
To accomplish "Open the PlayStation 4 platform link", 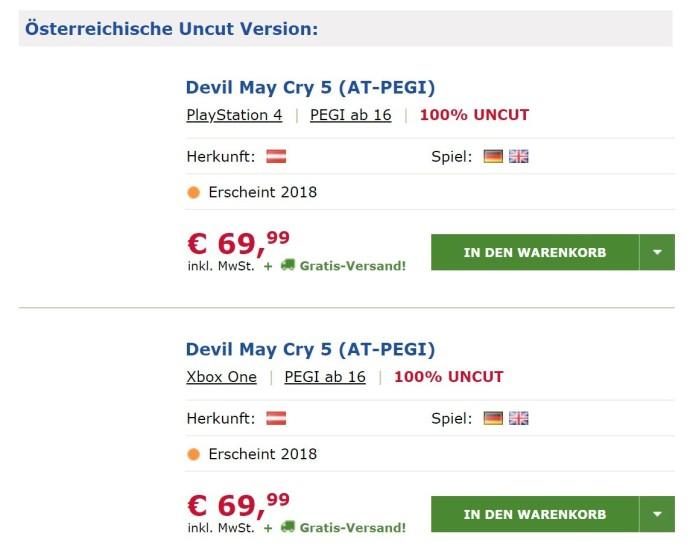I will pyautogui.click(x=234, y=115).
